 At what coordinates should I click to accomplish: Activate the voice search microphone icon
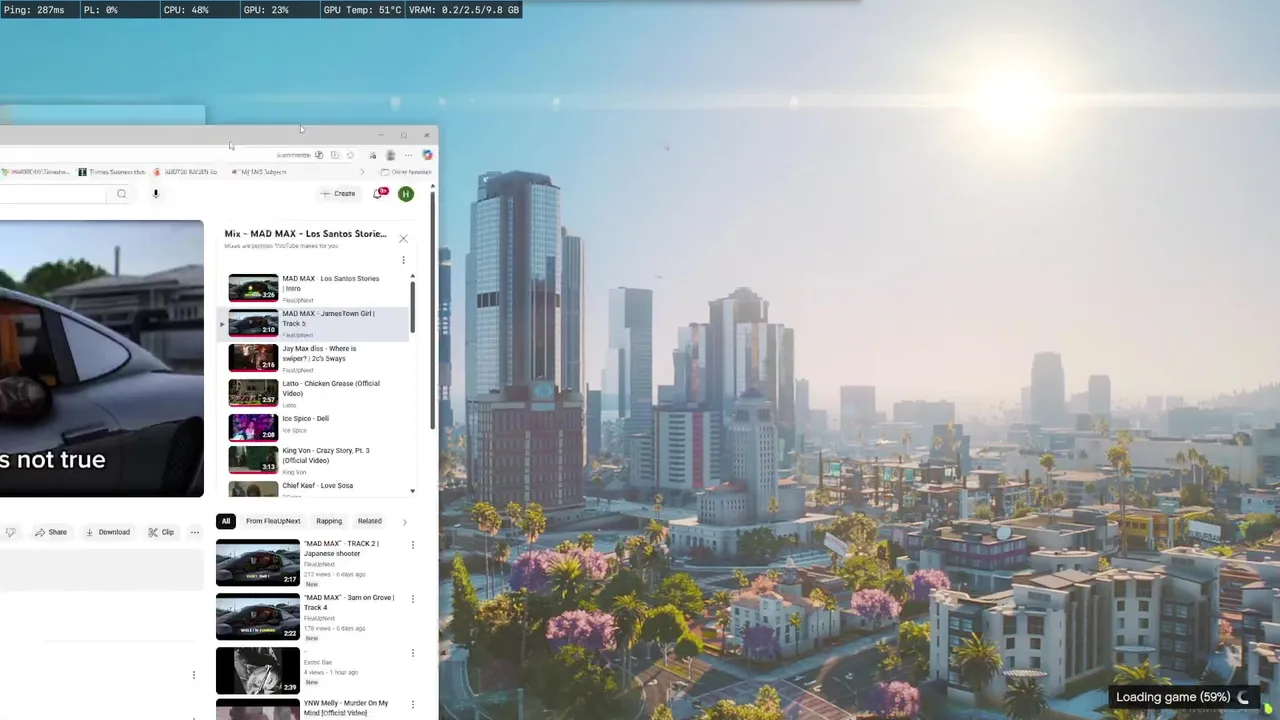click(x=155, y=194)
